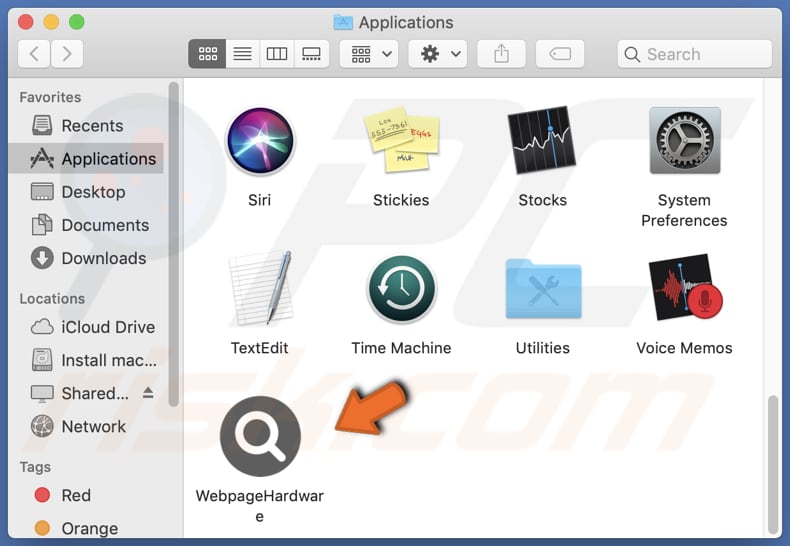Click the Time Machine name label
Viewport: 790px width, 546px height.
(401, 348)
